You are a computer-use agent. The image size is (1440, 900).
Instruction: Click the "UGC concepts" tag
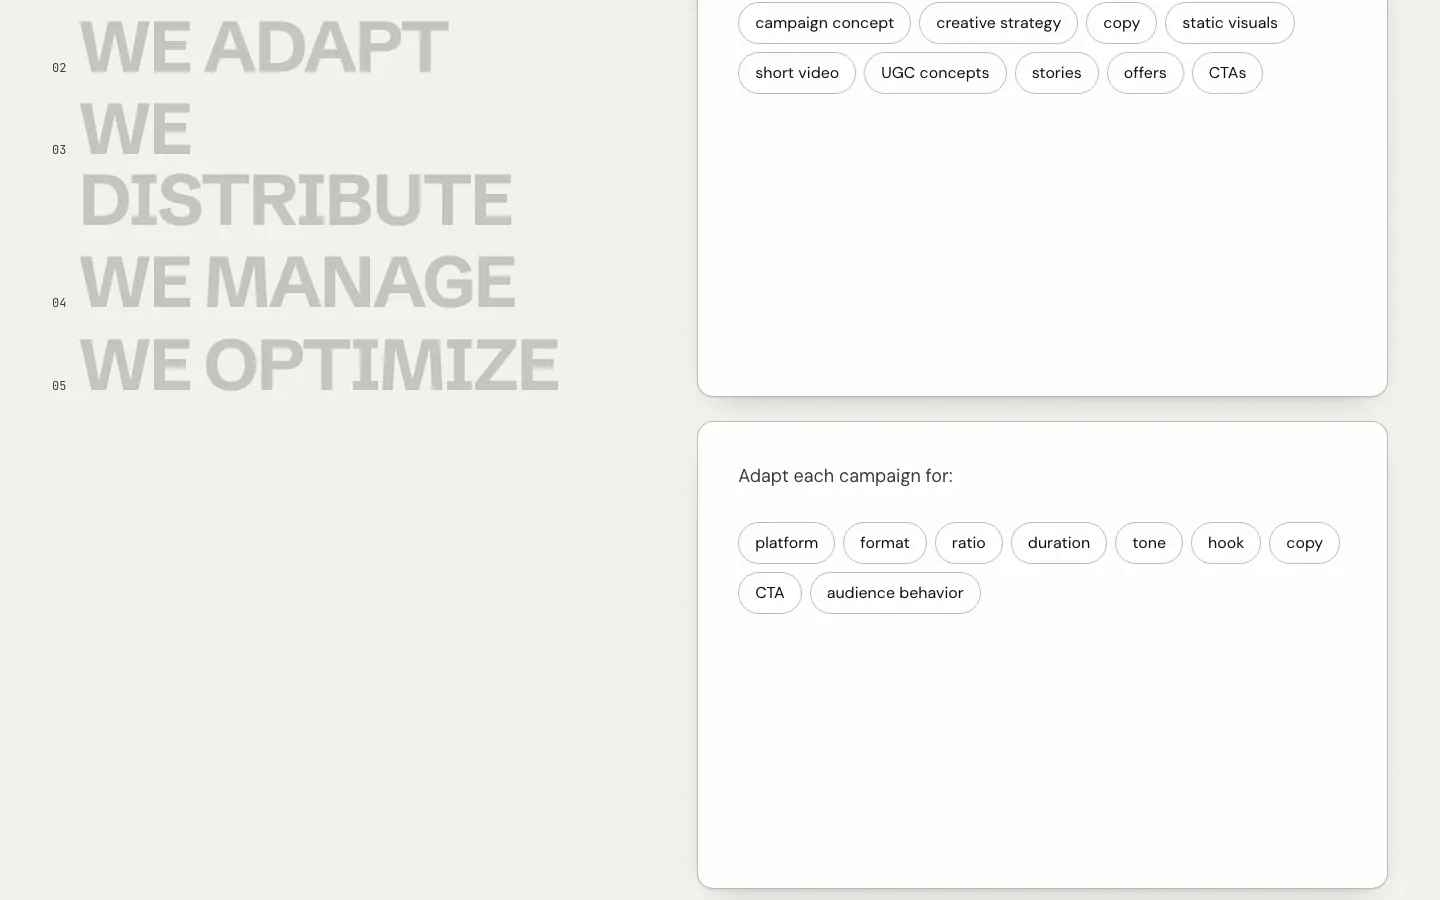pyautogui.click(x=935, y=73)
